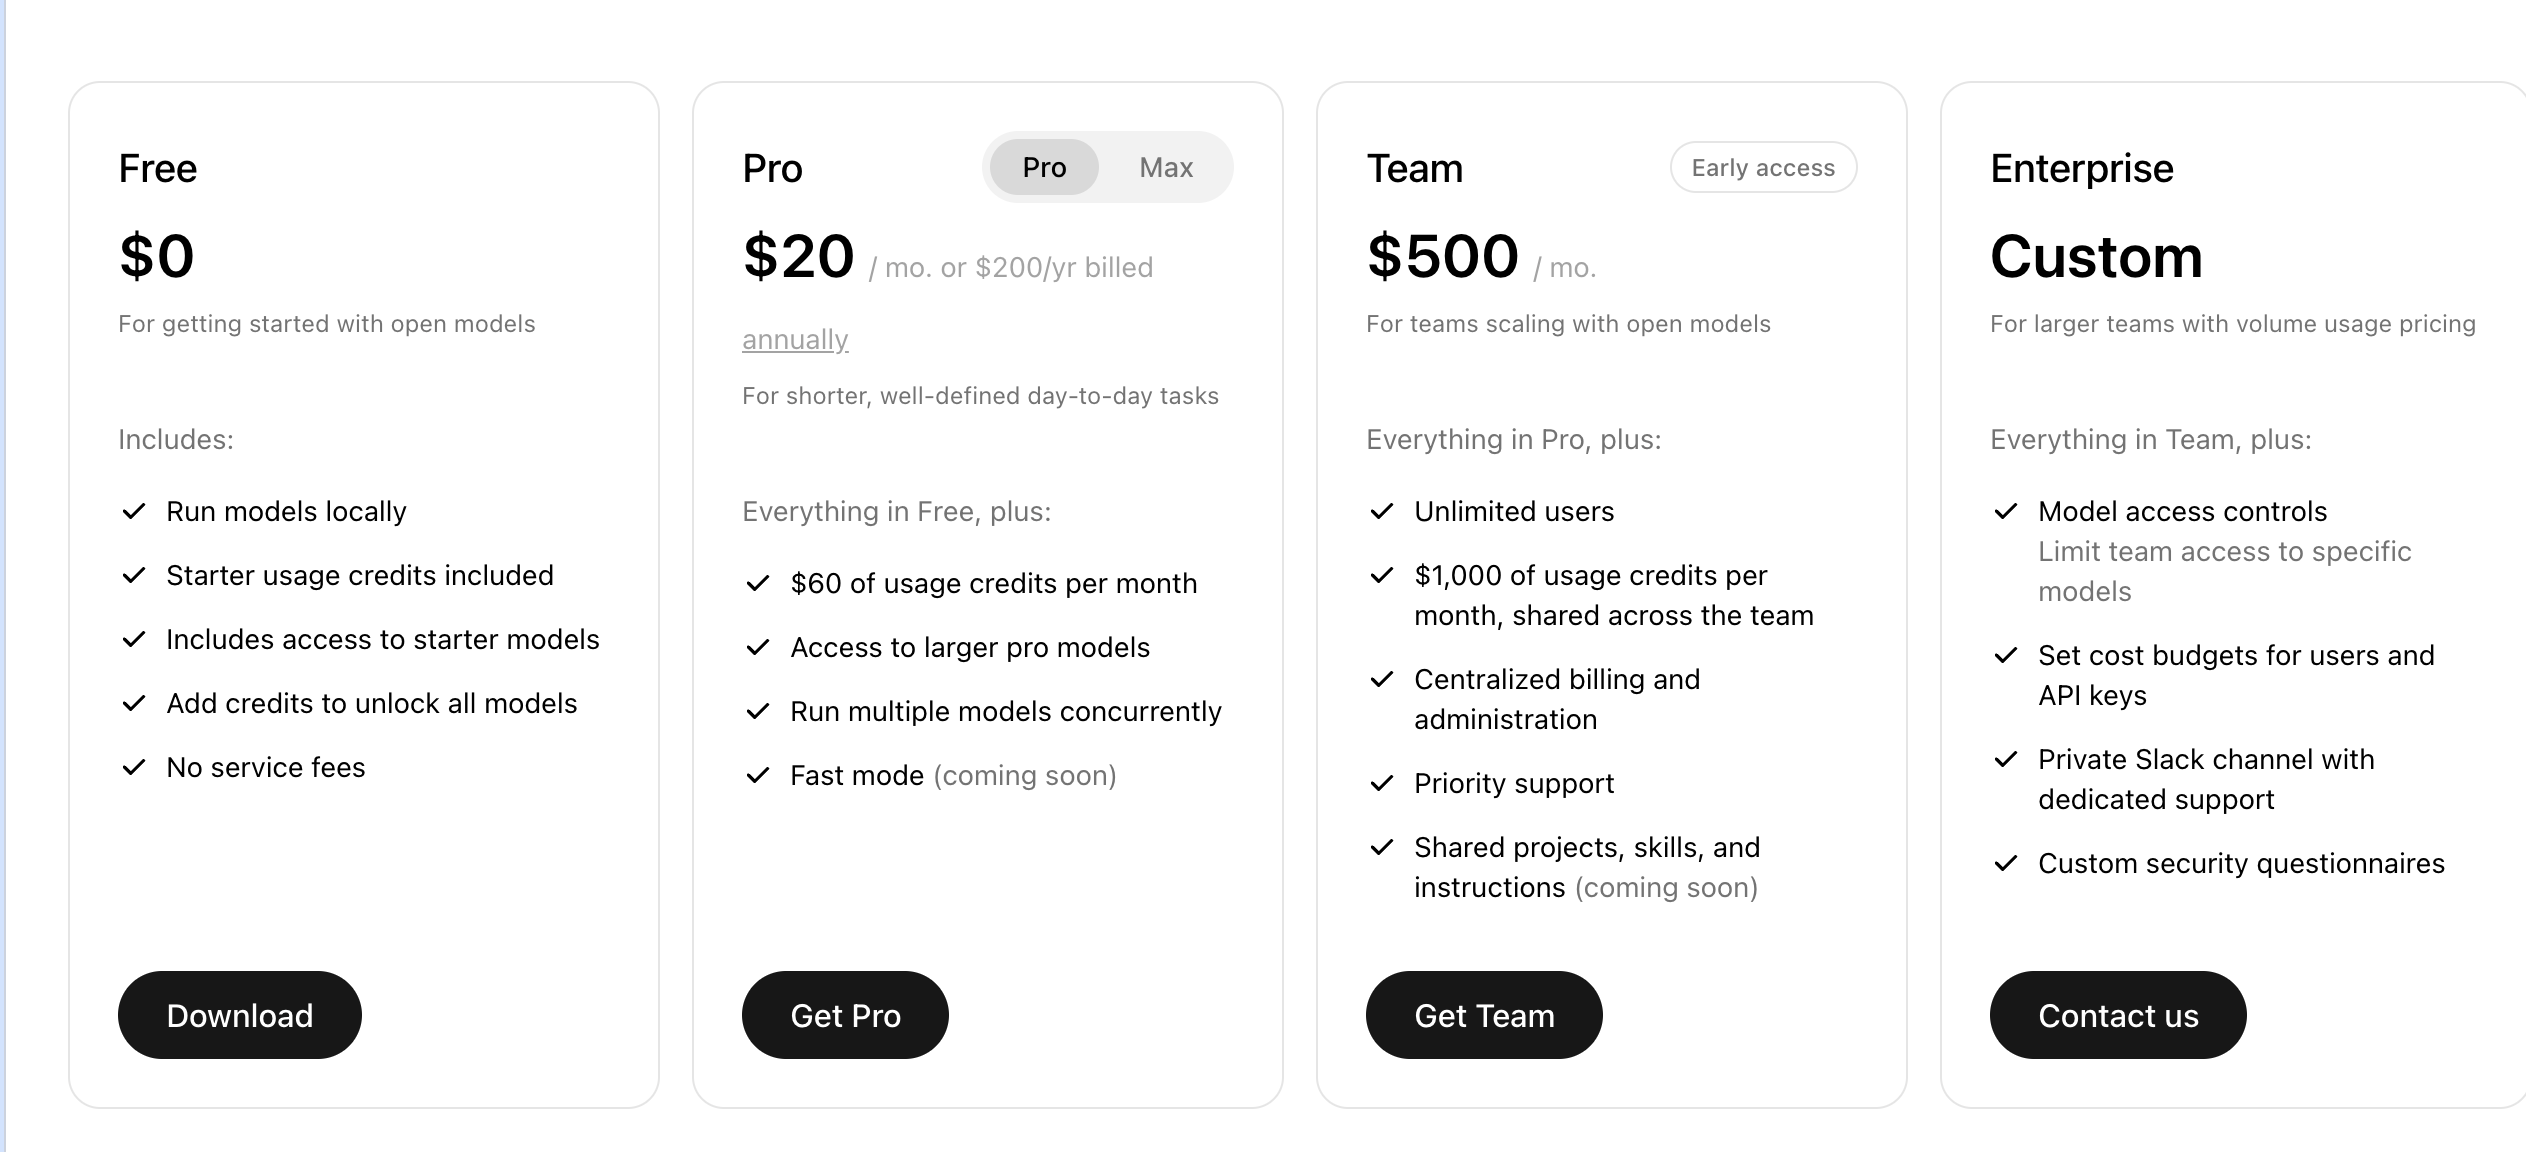Click checkmark beside Custom security questionnaires
This screenshot has width=2526, height=1152.
pyautogui.click(x=2006, y=864)
